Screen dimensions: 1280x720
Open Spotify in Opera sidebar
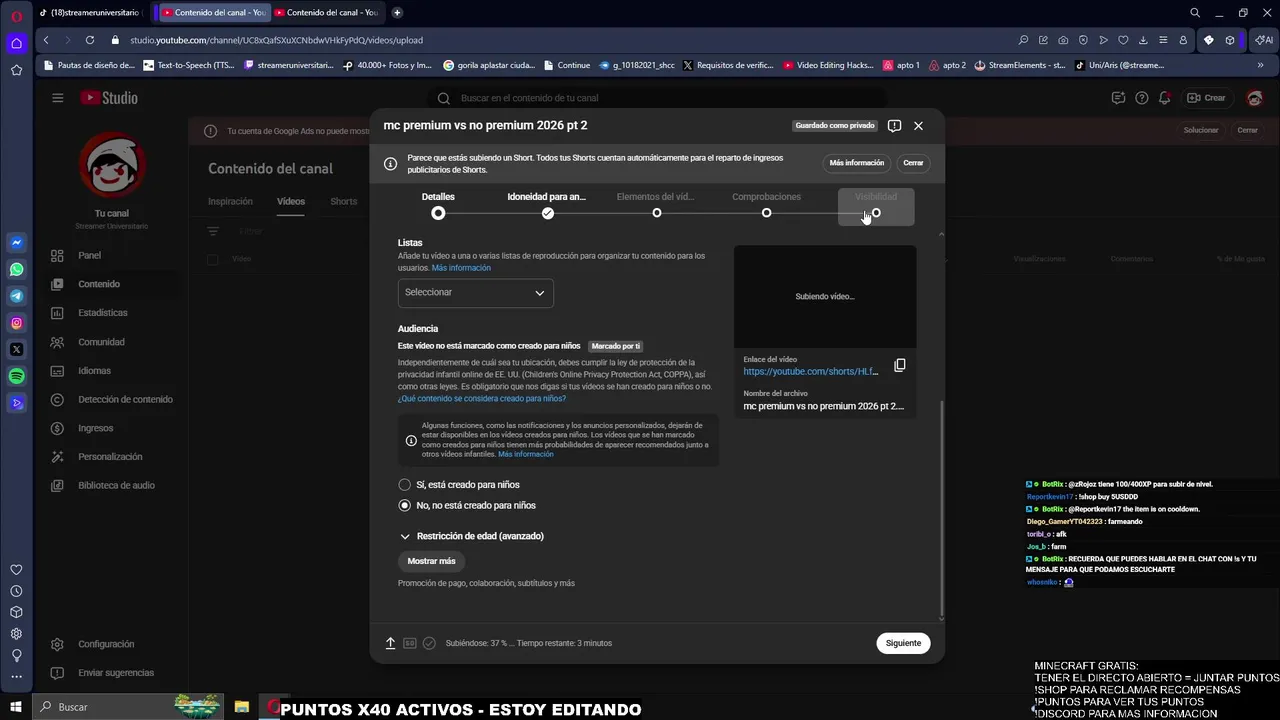click(17, 377)
